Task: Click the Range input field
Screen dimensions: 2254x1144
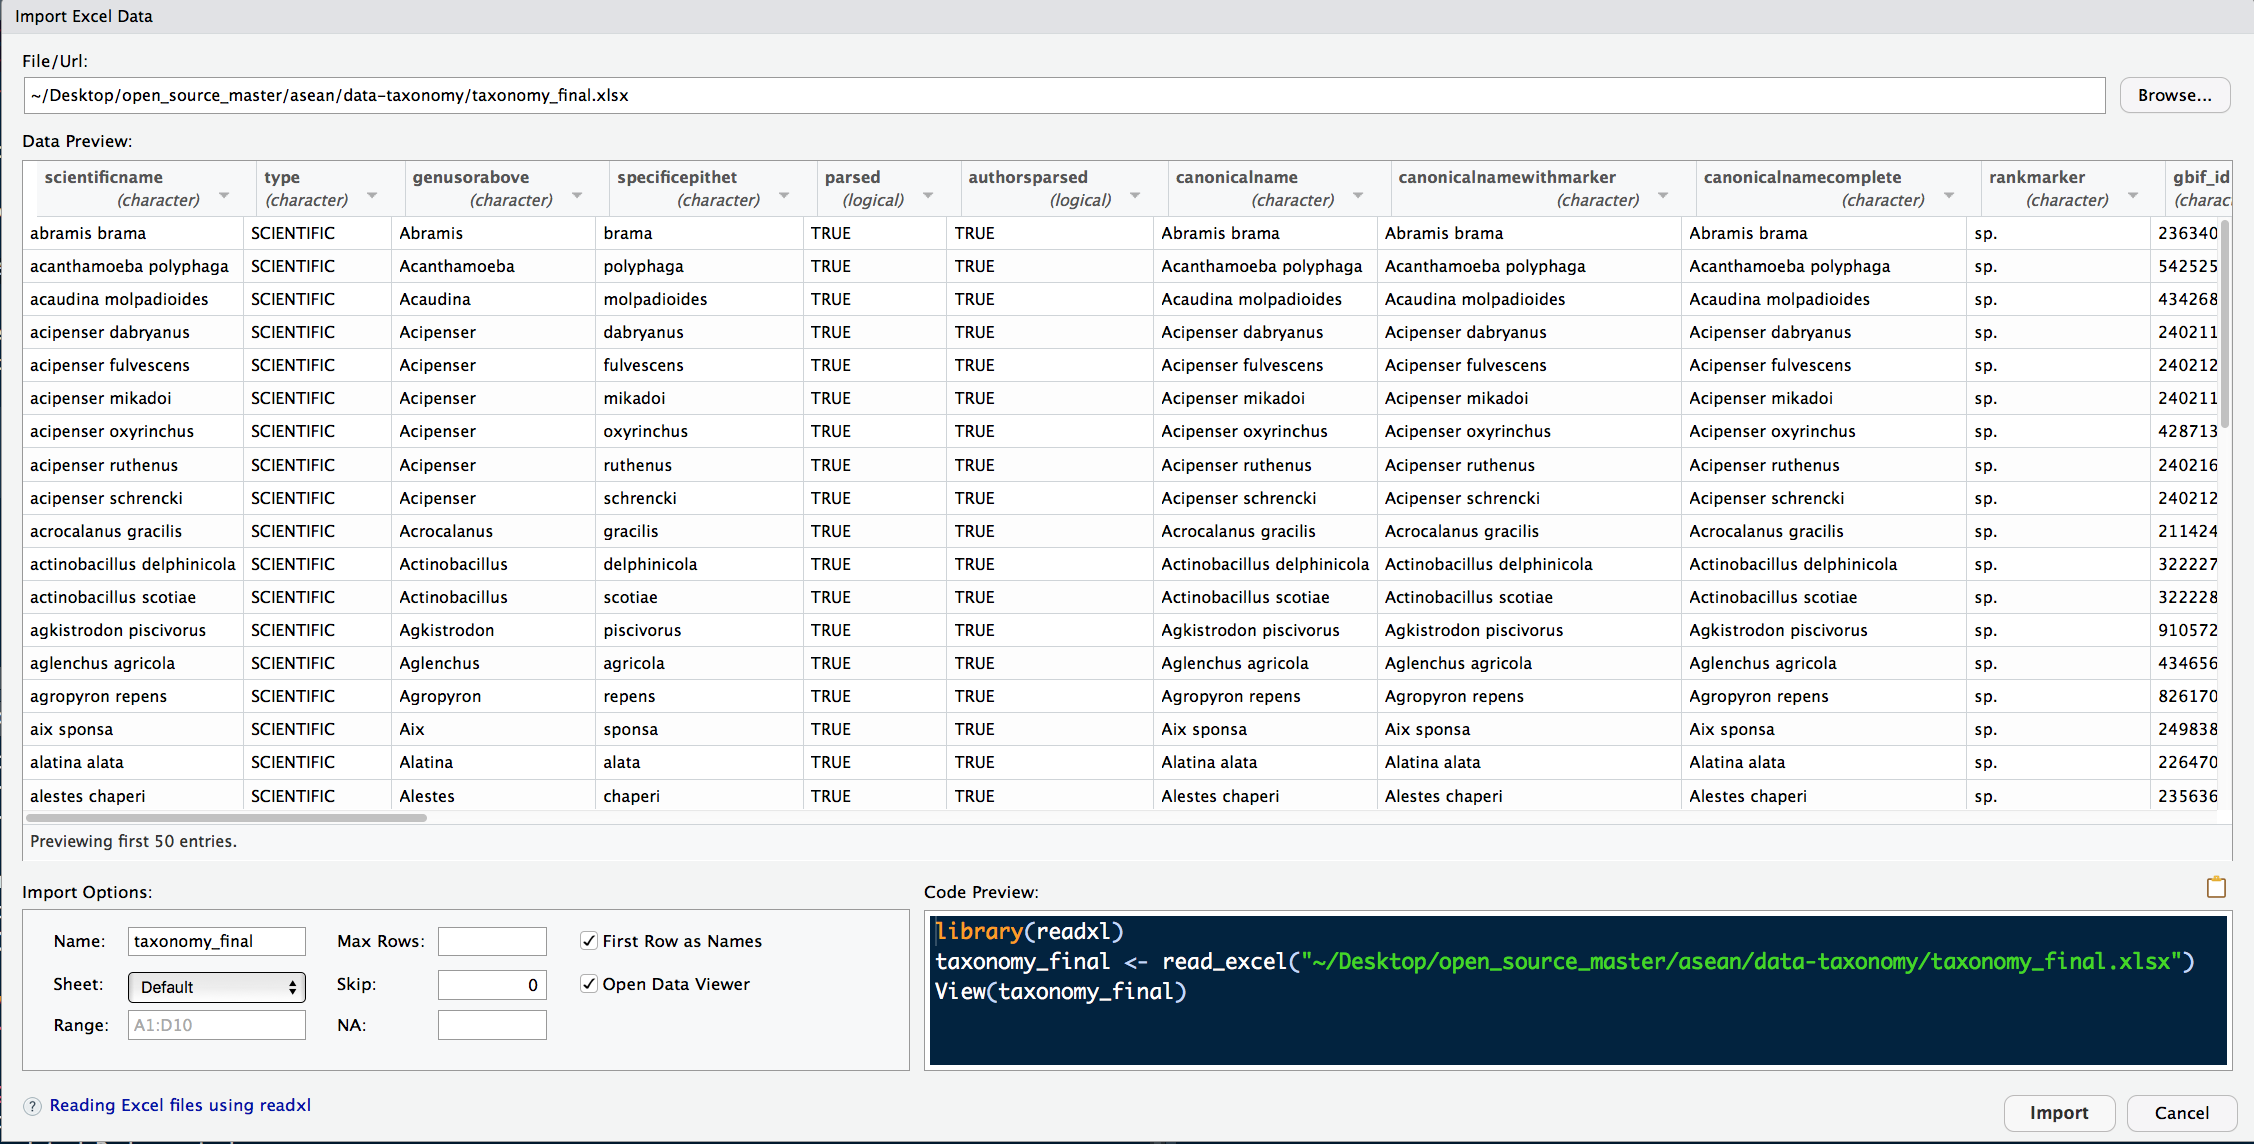Action: click(x=217, y=1025)
